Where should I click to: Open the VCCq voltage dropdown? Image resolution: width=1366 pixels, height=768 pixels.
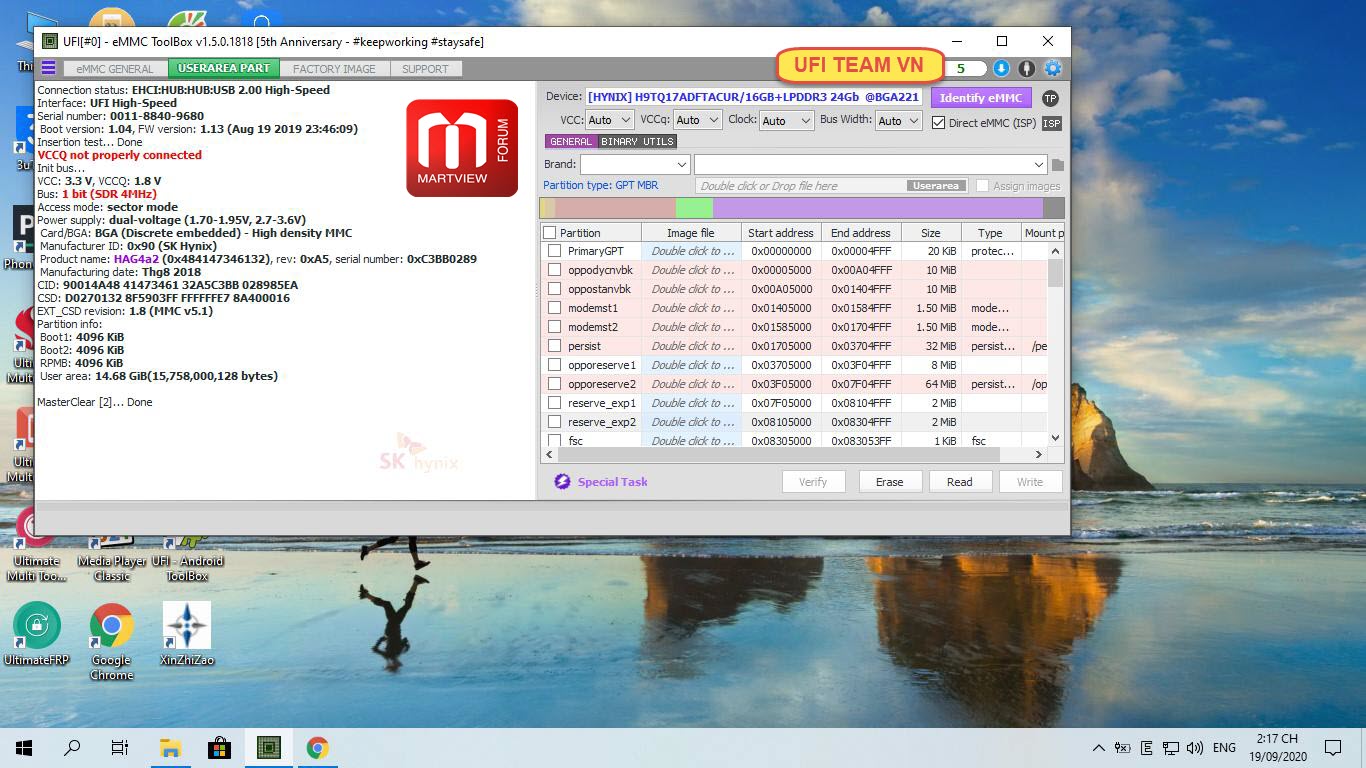point(697,120)
